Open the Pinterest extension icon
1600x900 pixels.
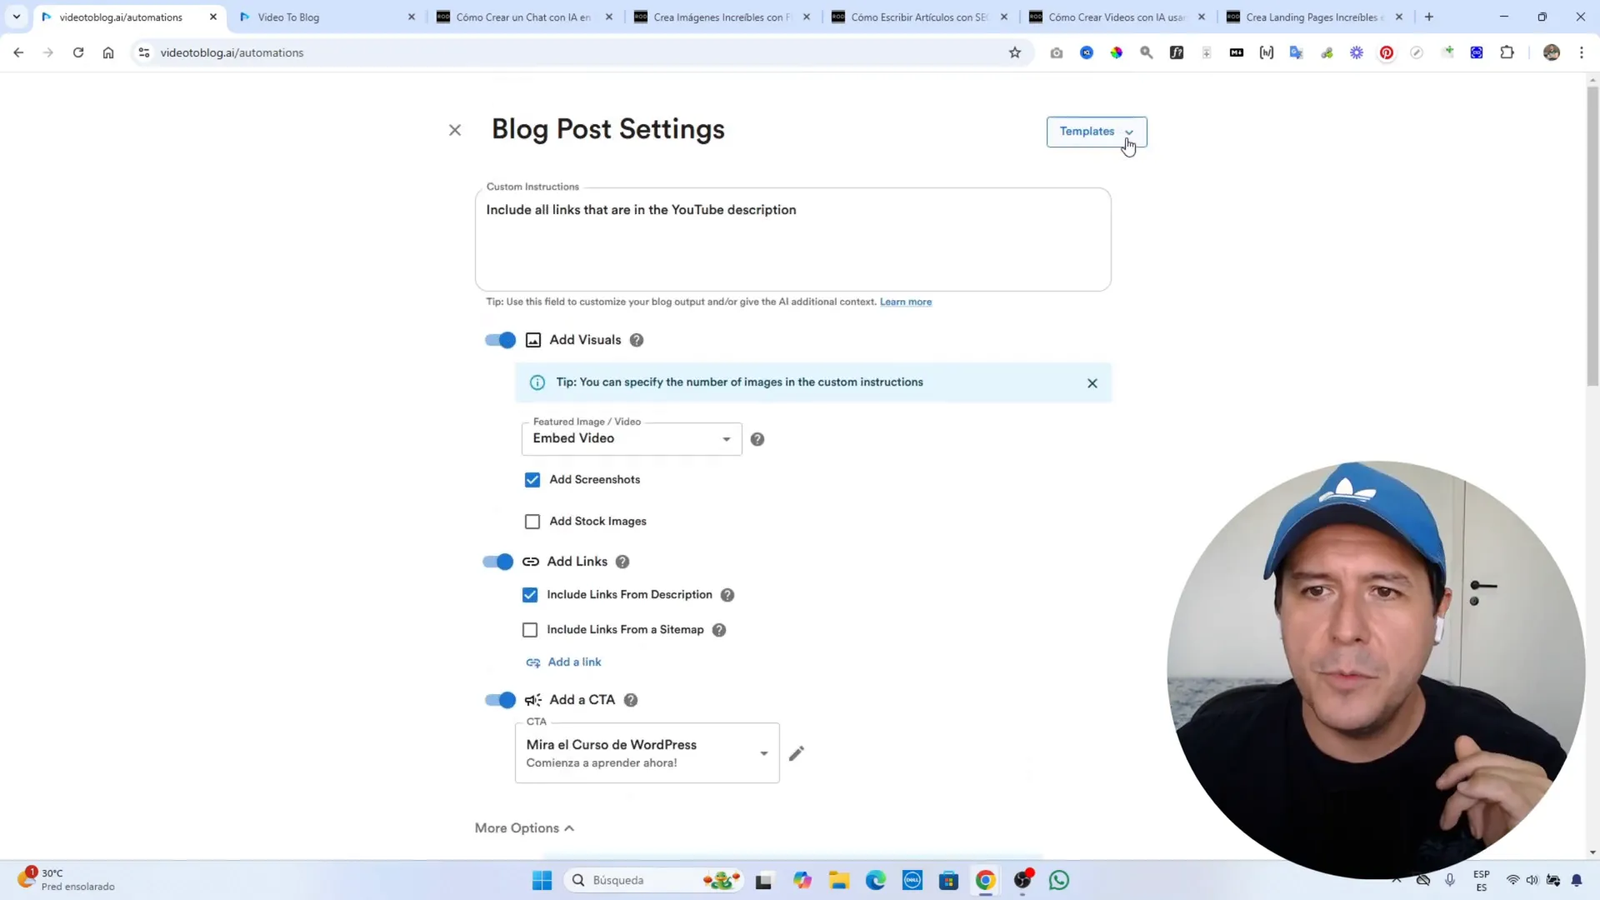tap(1386, 52)
